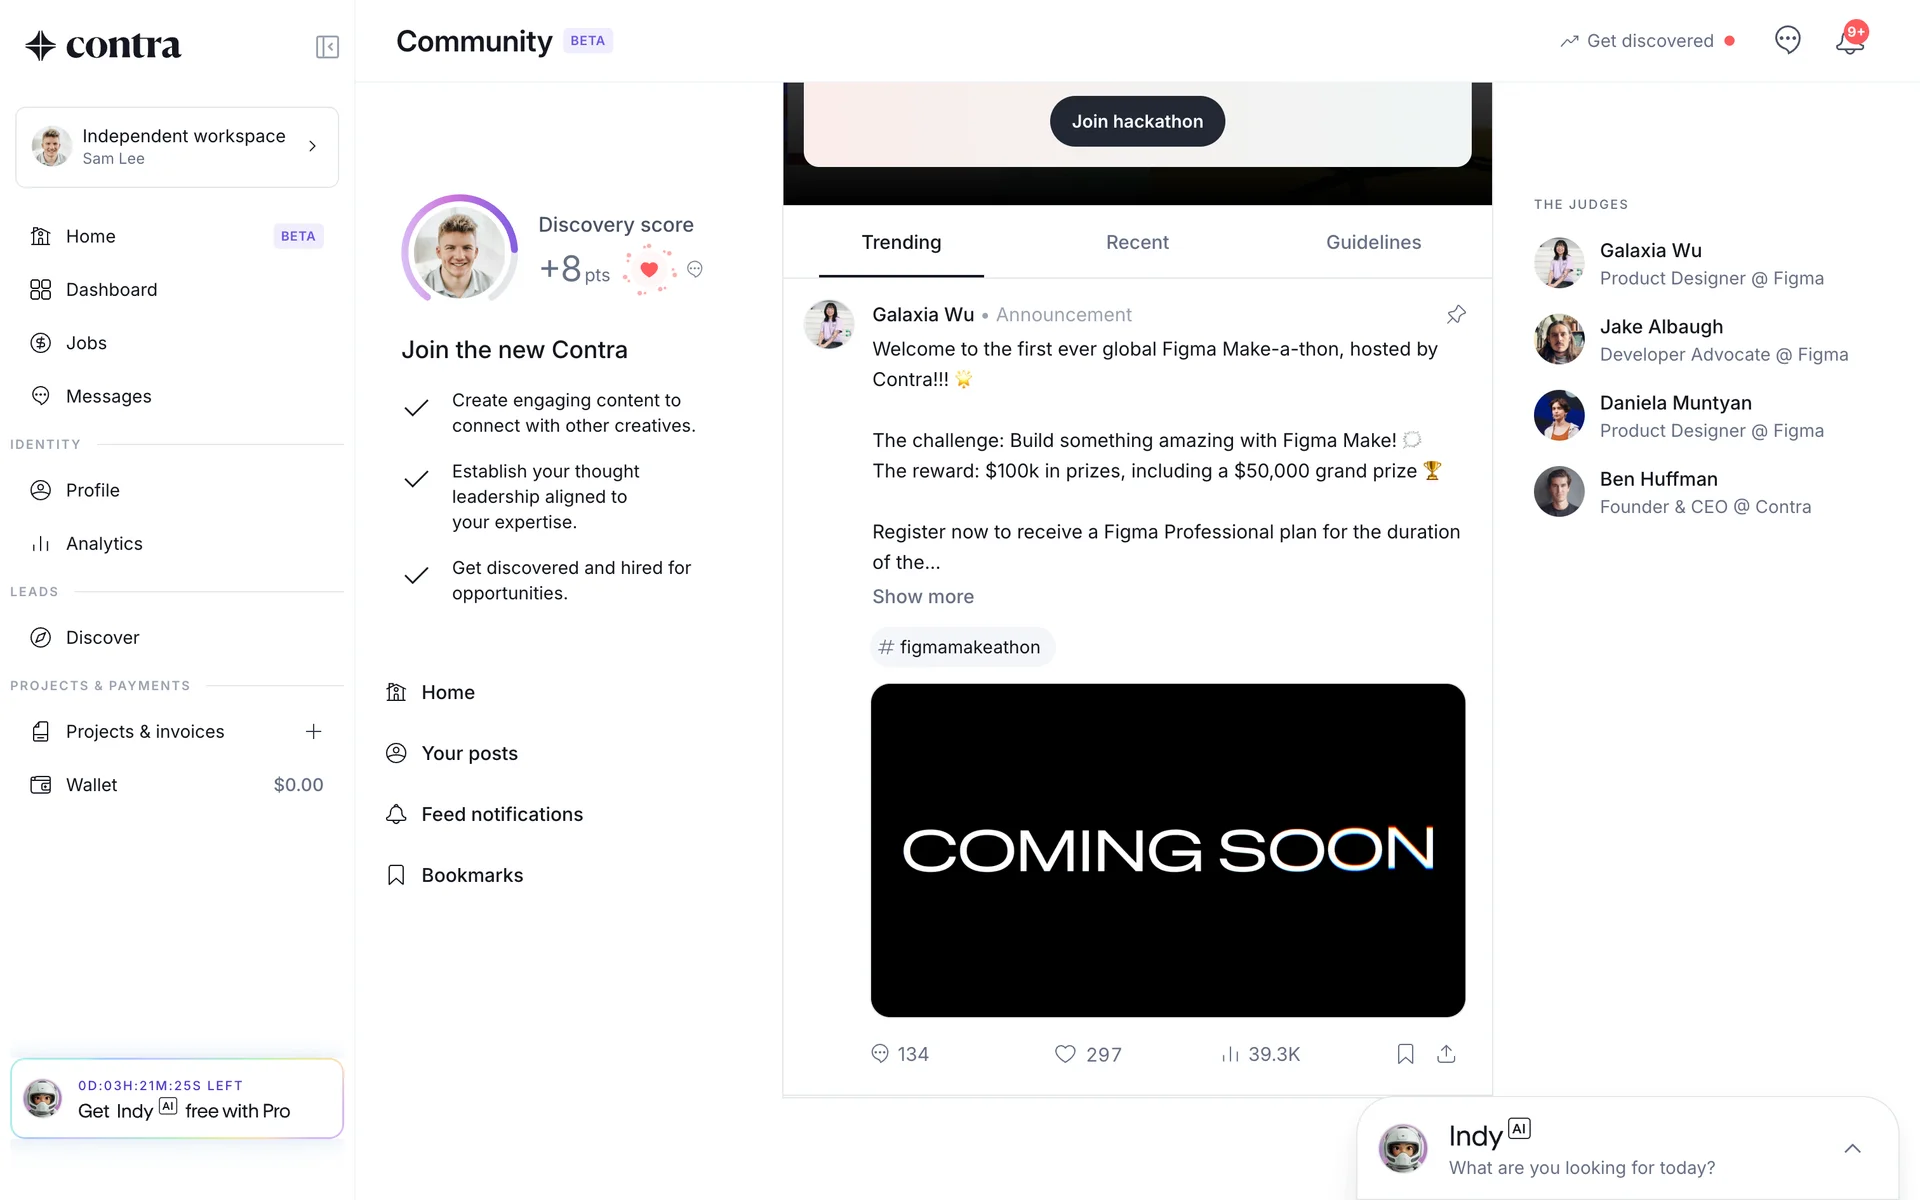The width and height of the screenshot is (1920, 1200).
Task: Click the pin icon on the announcement
Action: pyautogui.click(x=1456, y=315)
